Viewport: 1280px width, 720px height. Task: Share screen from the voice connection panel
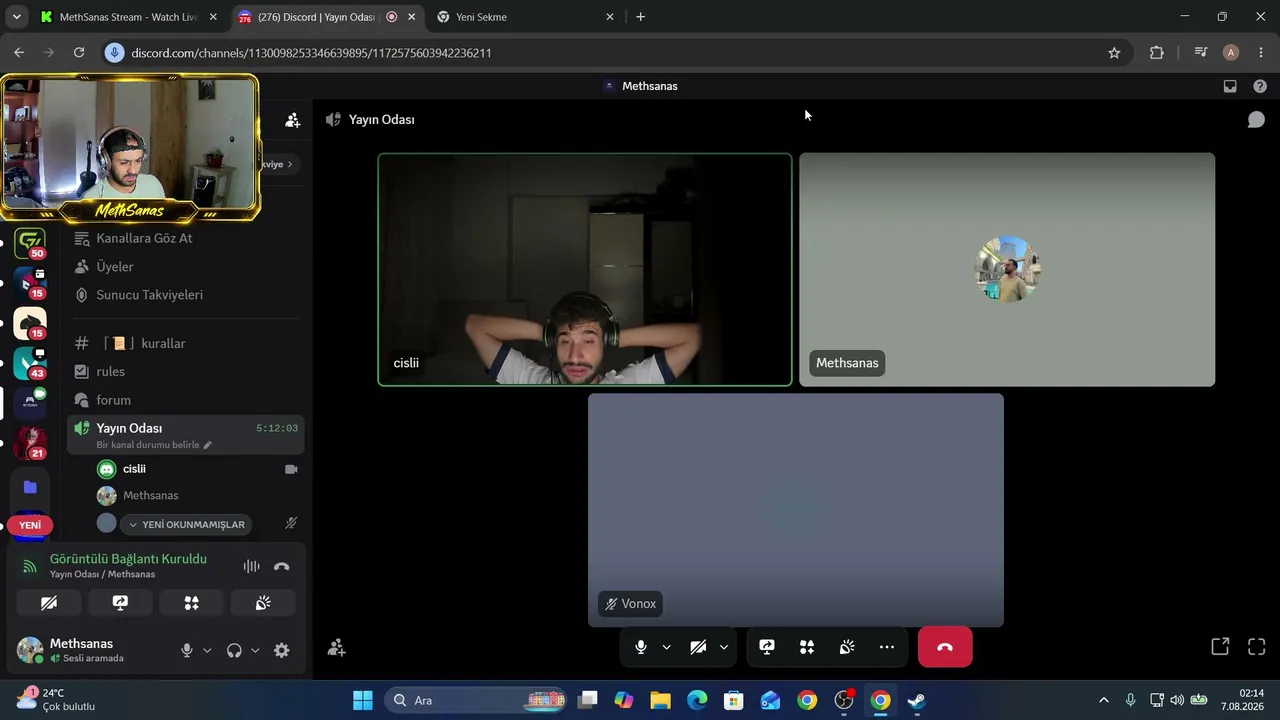click(x=120, y=603)
